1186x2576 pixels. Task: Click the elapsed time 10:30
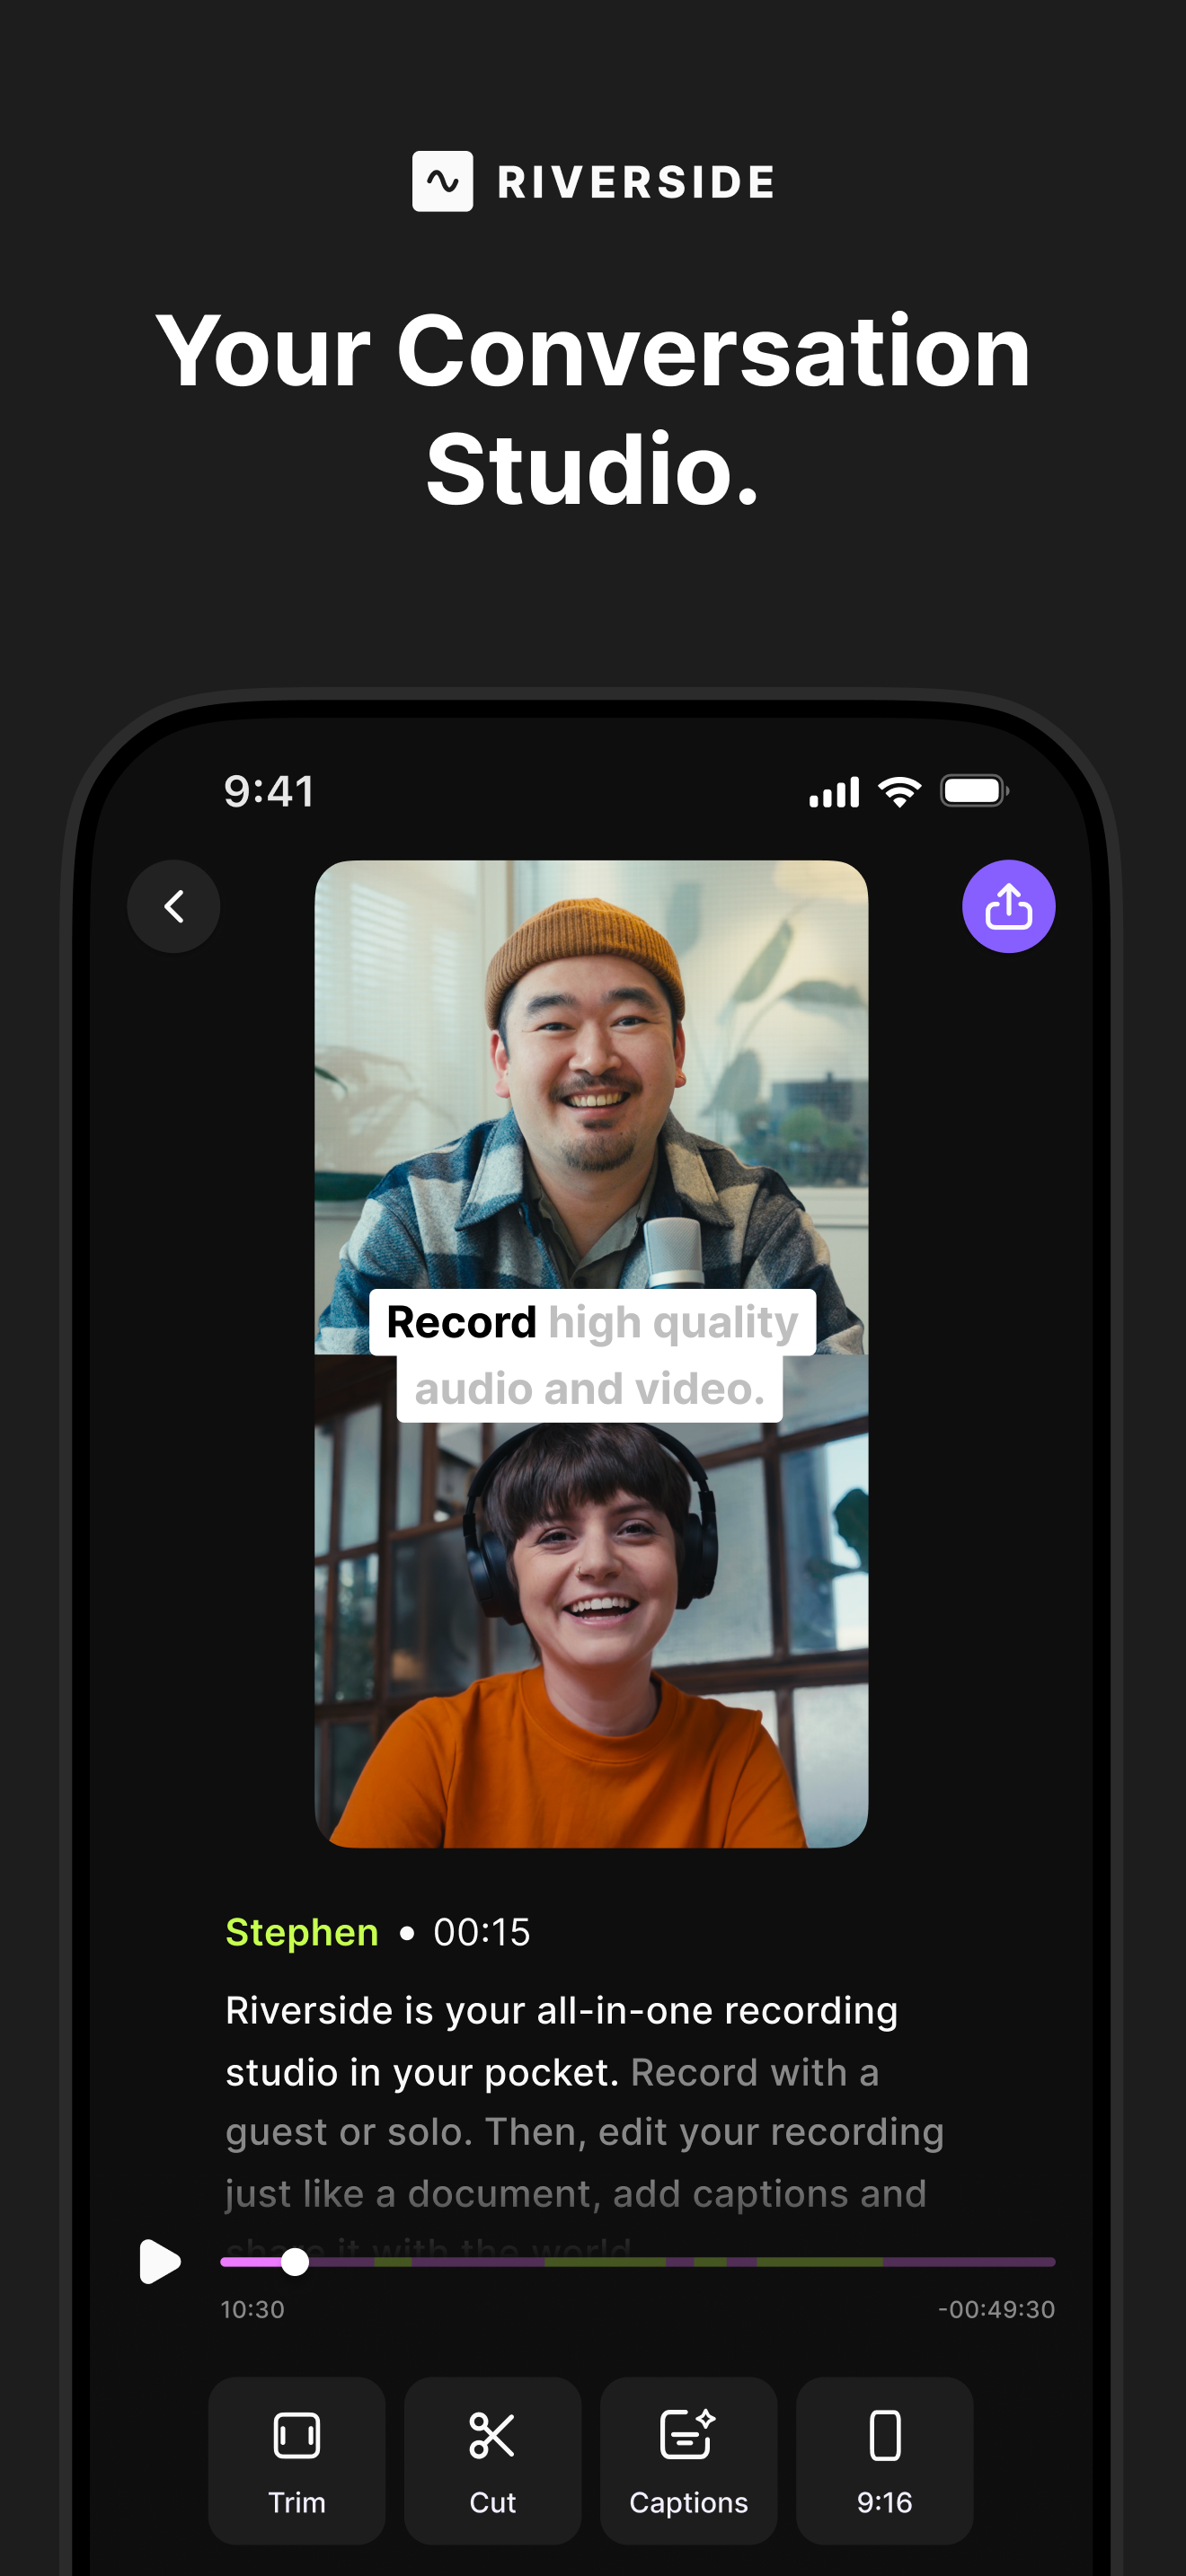[252, 2309]
